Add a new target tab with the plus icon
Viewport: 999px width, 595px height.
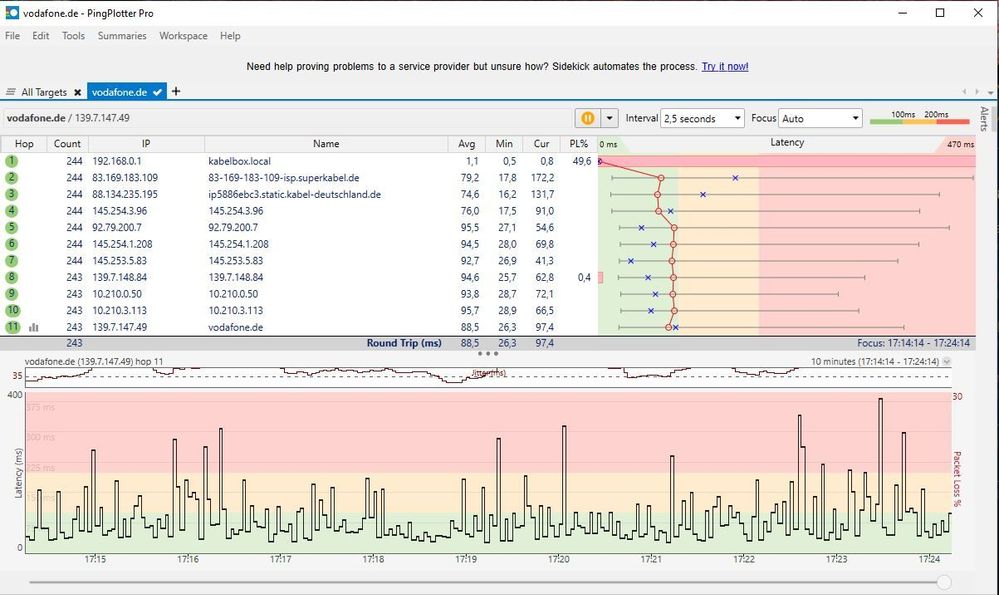177,92
